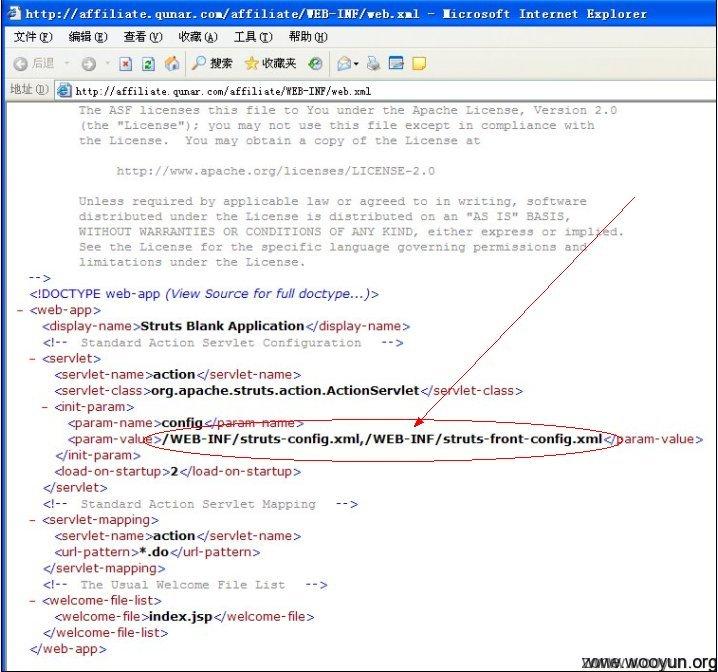Click 'org.apache.struts.action.ActionServlet' class text
The height and width of the screenshot is (672, 718).
coord(285,390)
